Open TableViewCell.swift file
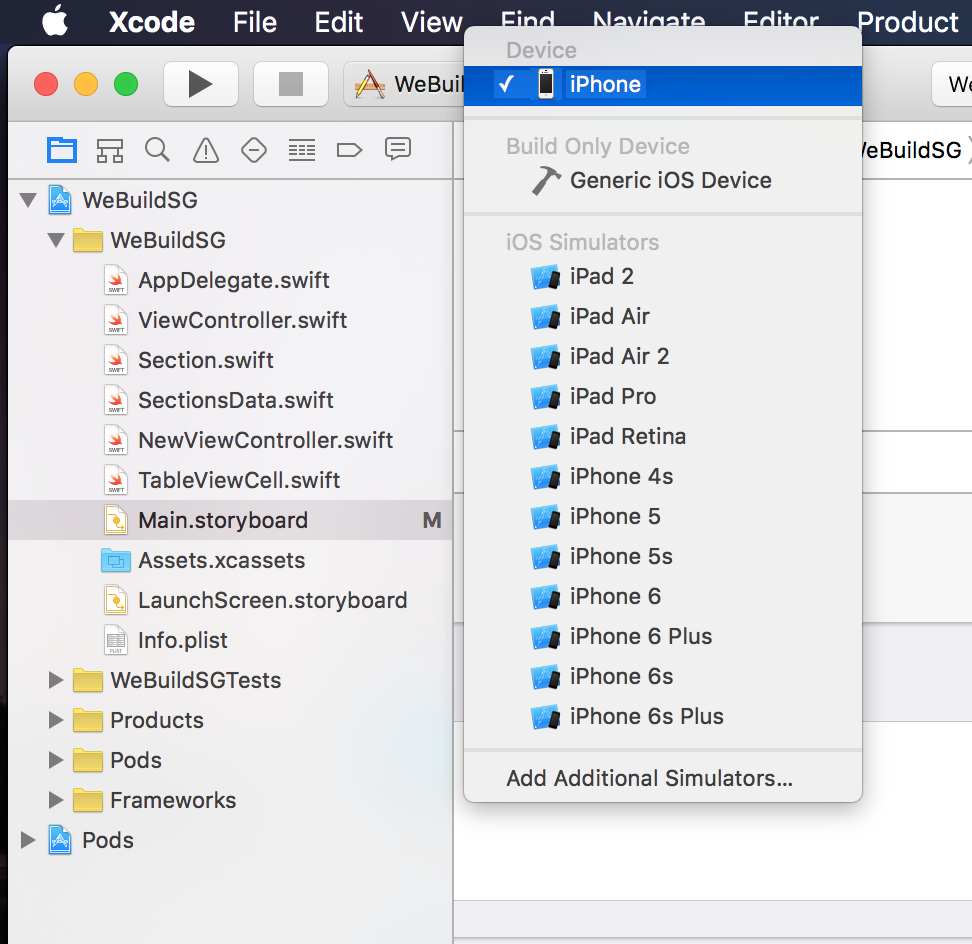Viewport: 972px width, 944px height. click(230, 480)
